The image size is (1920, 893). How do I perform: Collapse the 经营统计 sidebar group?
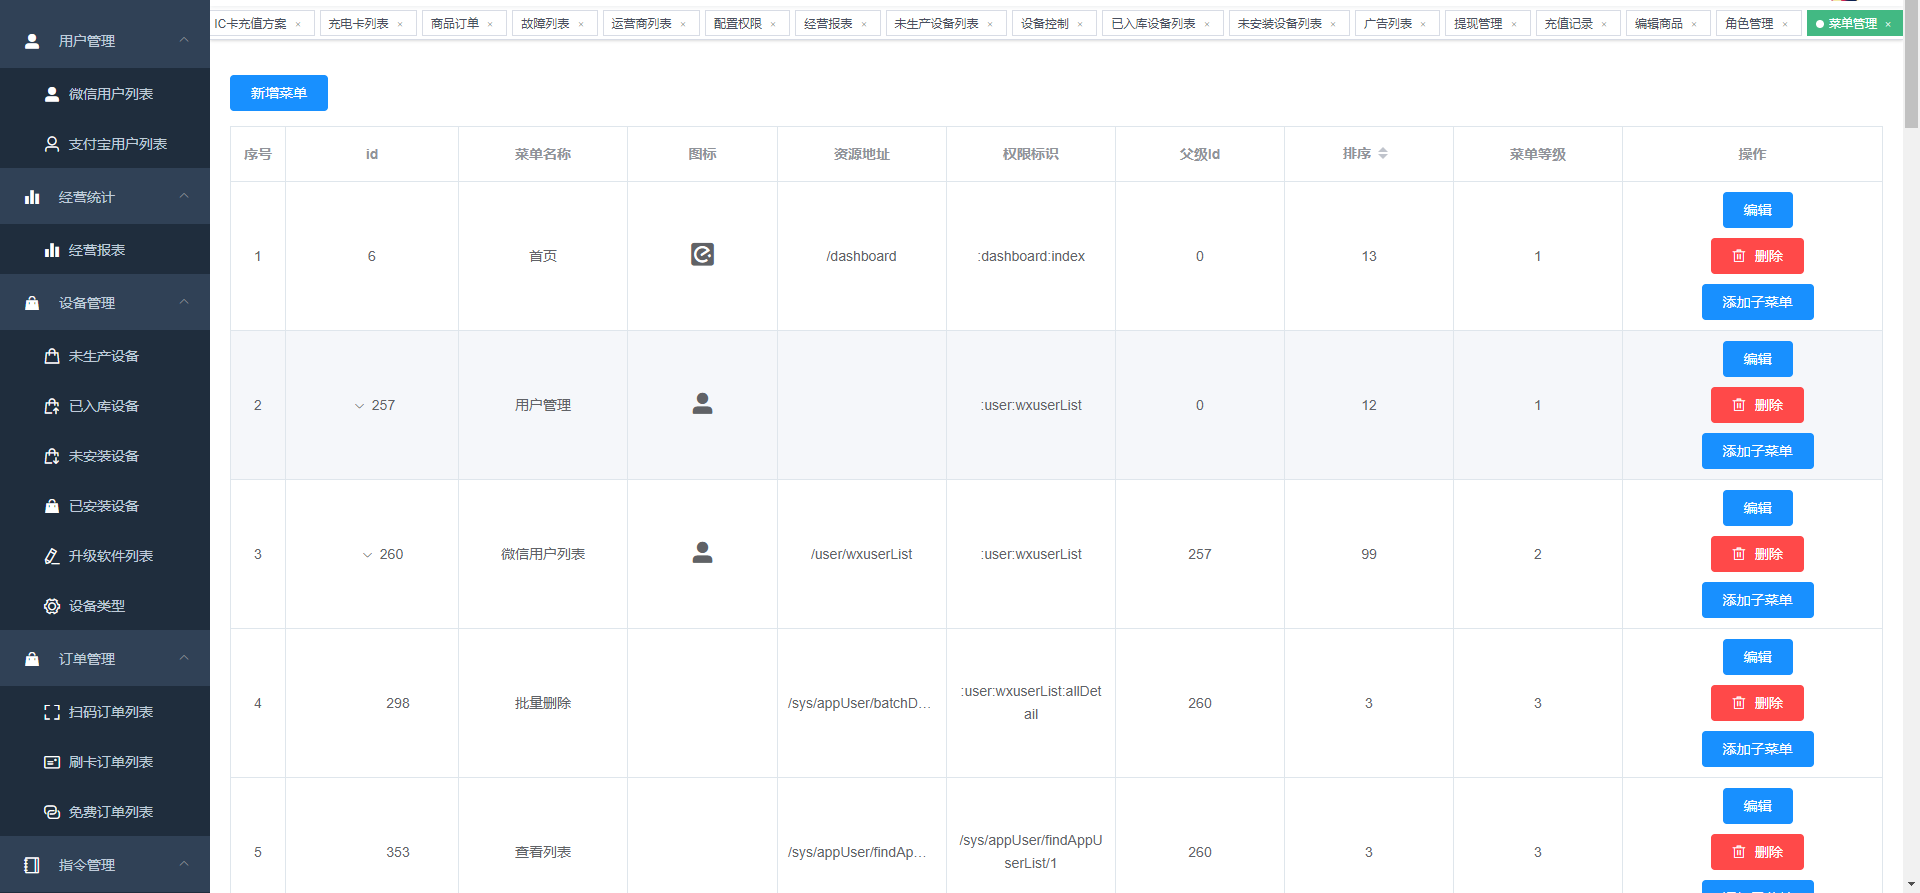[184, 196]
